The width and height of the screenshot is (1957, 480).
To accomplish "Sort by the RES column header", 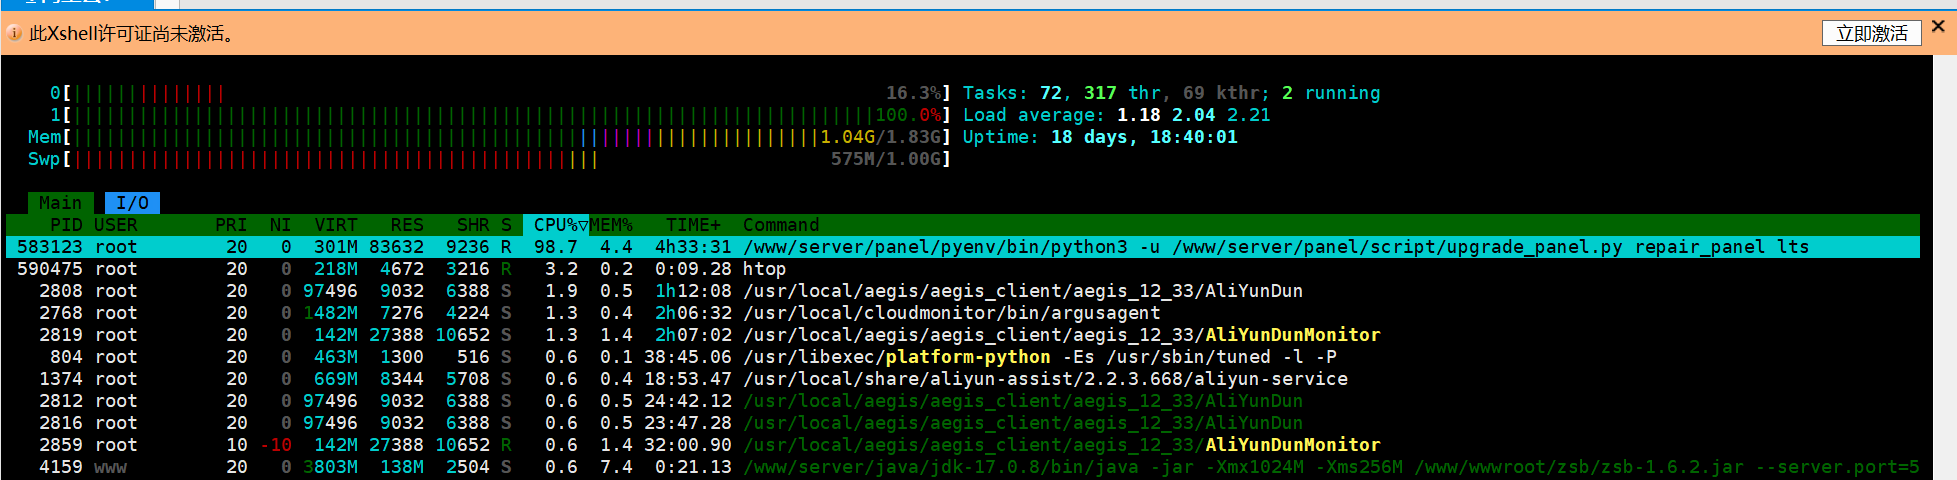I will pos(407,225).
